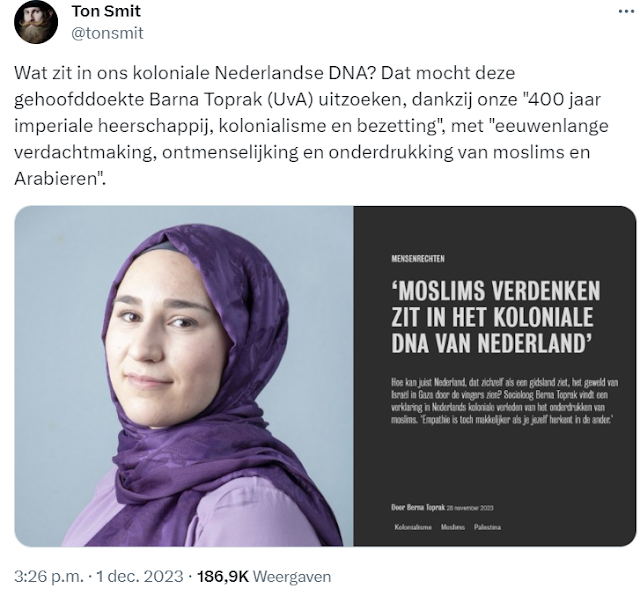Select the MENSENRECHTEN category label
Image resolution: width=640 pixels, height=596 pixels.
pyautogui.click(x=418, y=258)
